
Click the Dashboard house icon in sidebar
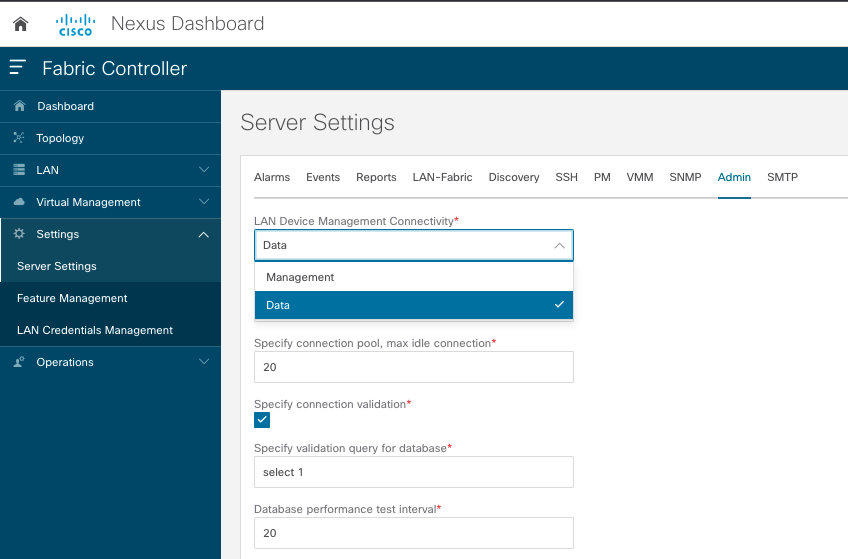[19, 106]
